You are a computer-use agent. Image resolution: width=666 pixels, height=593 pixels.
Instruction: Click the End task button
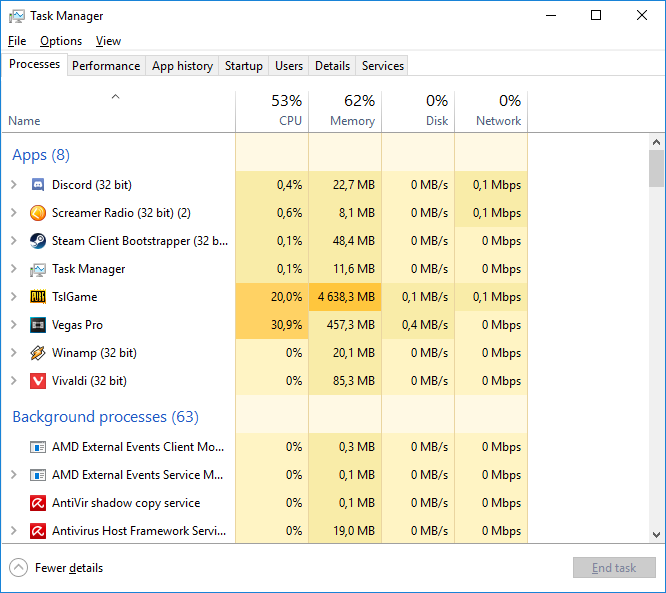[614, 568]
